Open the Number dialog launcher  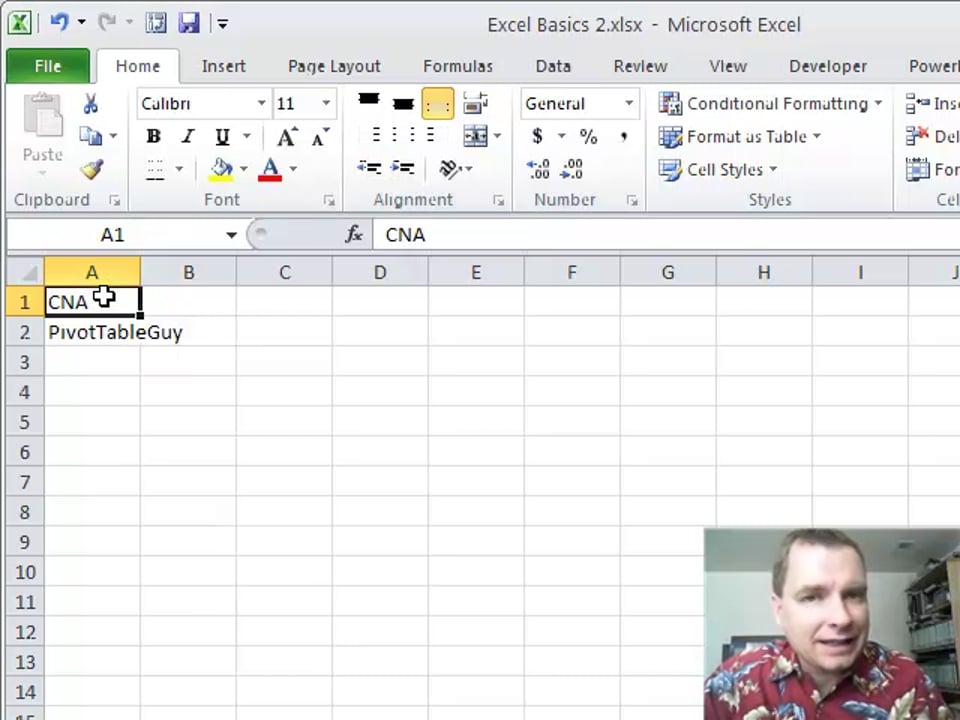(x=632, y=200)
